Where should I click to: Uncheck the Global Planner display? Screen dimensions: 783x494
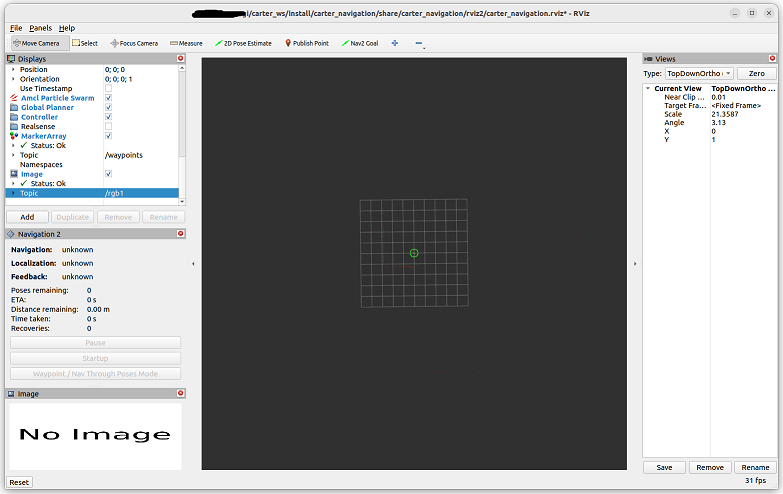(108, 107)
